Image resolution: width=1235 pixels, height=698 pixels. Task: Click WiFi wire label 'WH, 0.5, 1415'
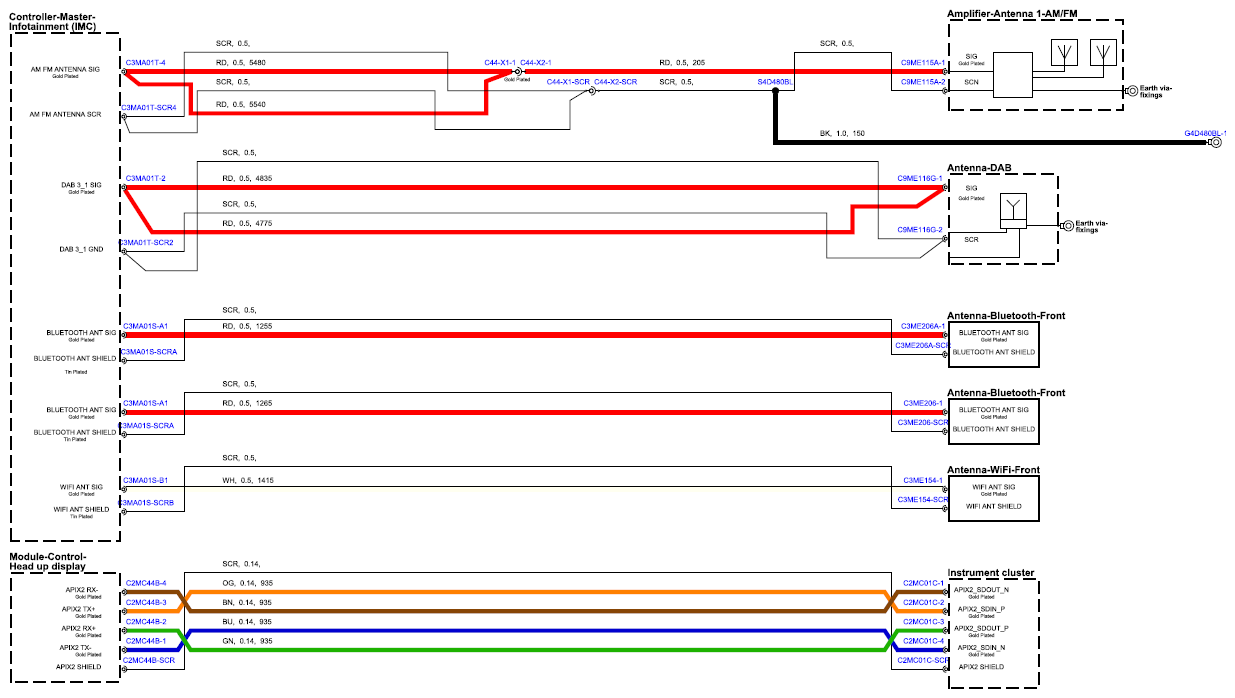(248, 481)
